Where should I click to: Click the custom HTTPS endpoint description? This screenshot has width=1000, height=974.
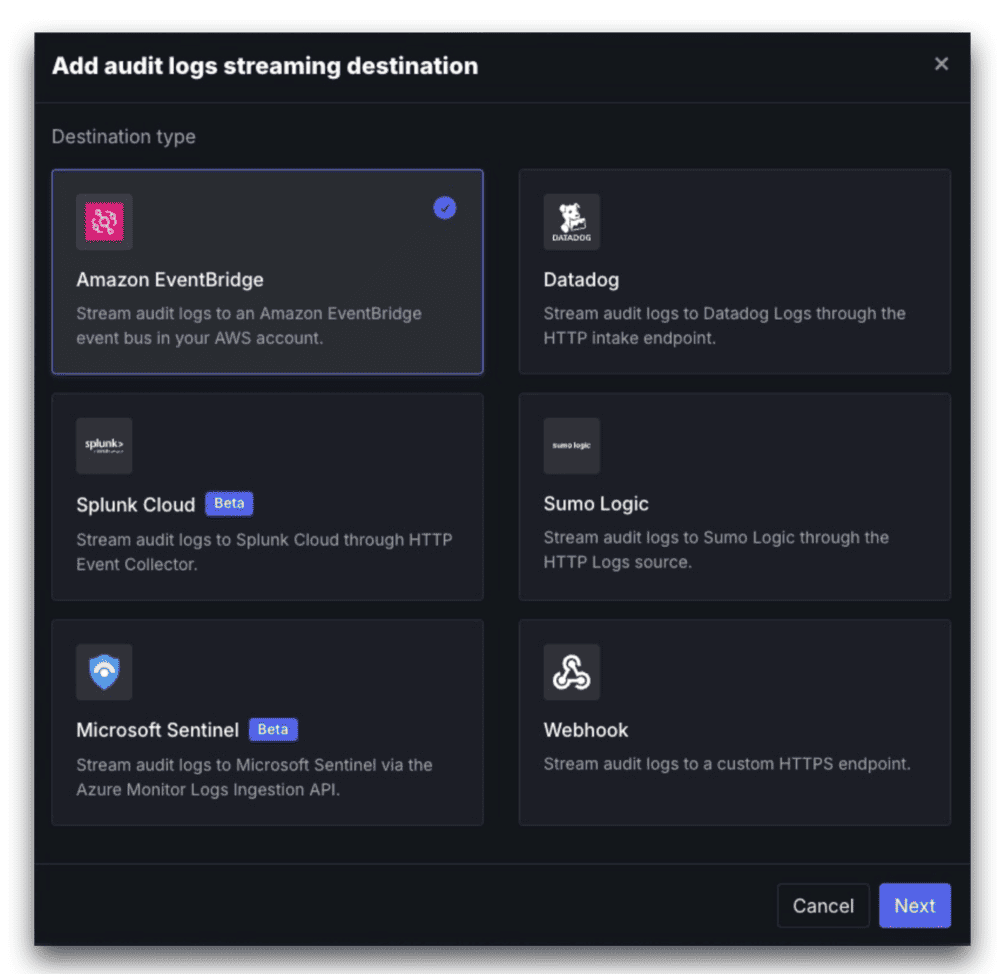(x=727, y=764)
